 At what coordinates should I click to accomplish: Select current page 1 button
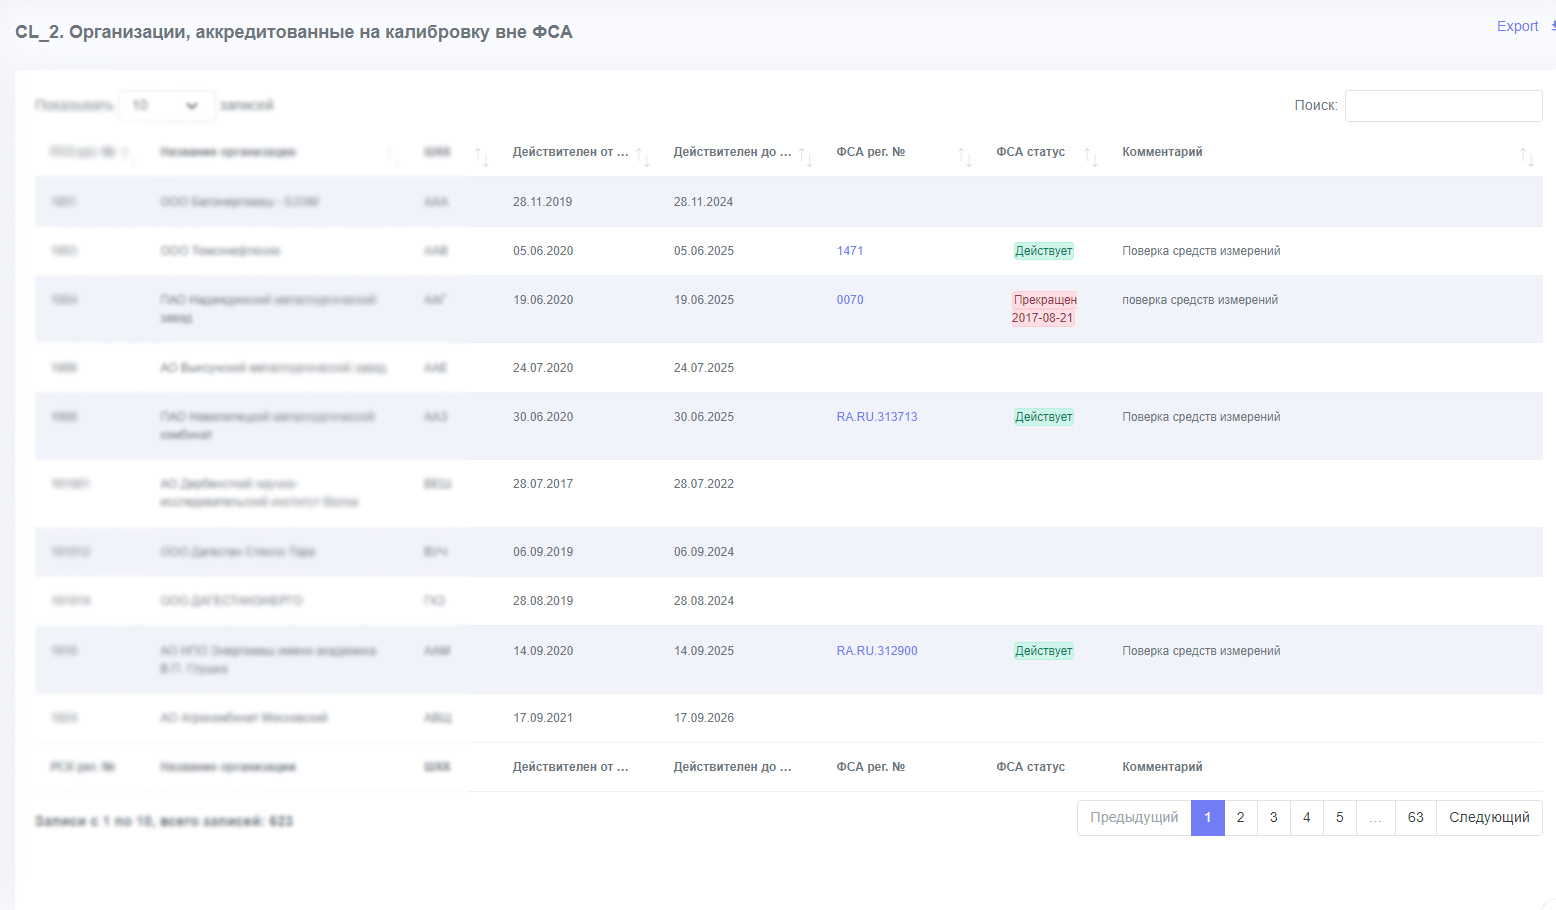tap(1208, 818)
